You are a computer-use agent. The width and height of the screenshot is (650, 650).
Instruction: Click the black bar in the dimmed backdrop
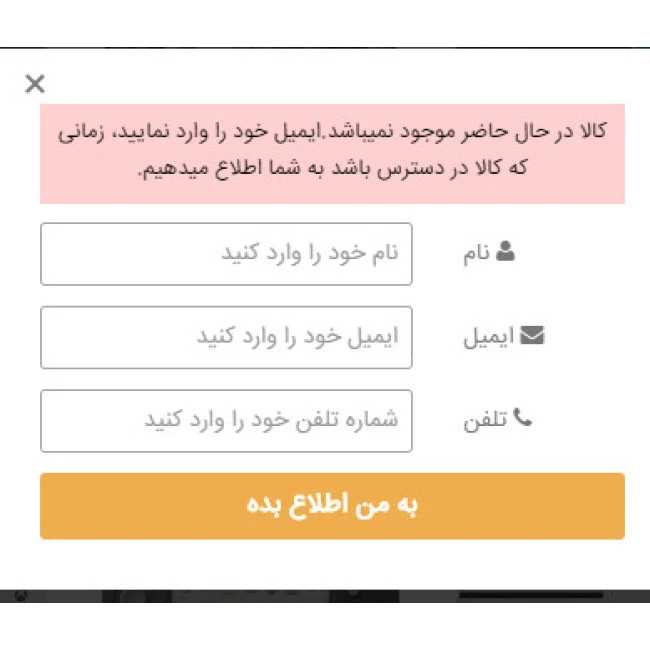(530, 596)
